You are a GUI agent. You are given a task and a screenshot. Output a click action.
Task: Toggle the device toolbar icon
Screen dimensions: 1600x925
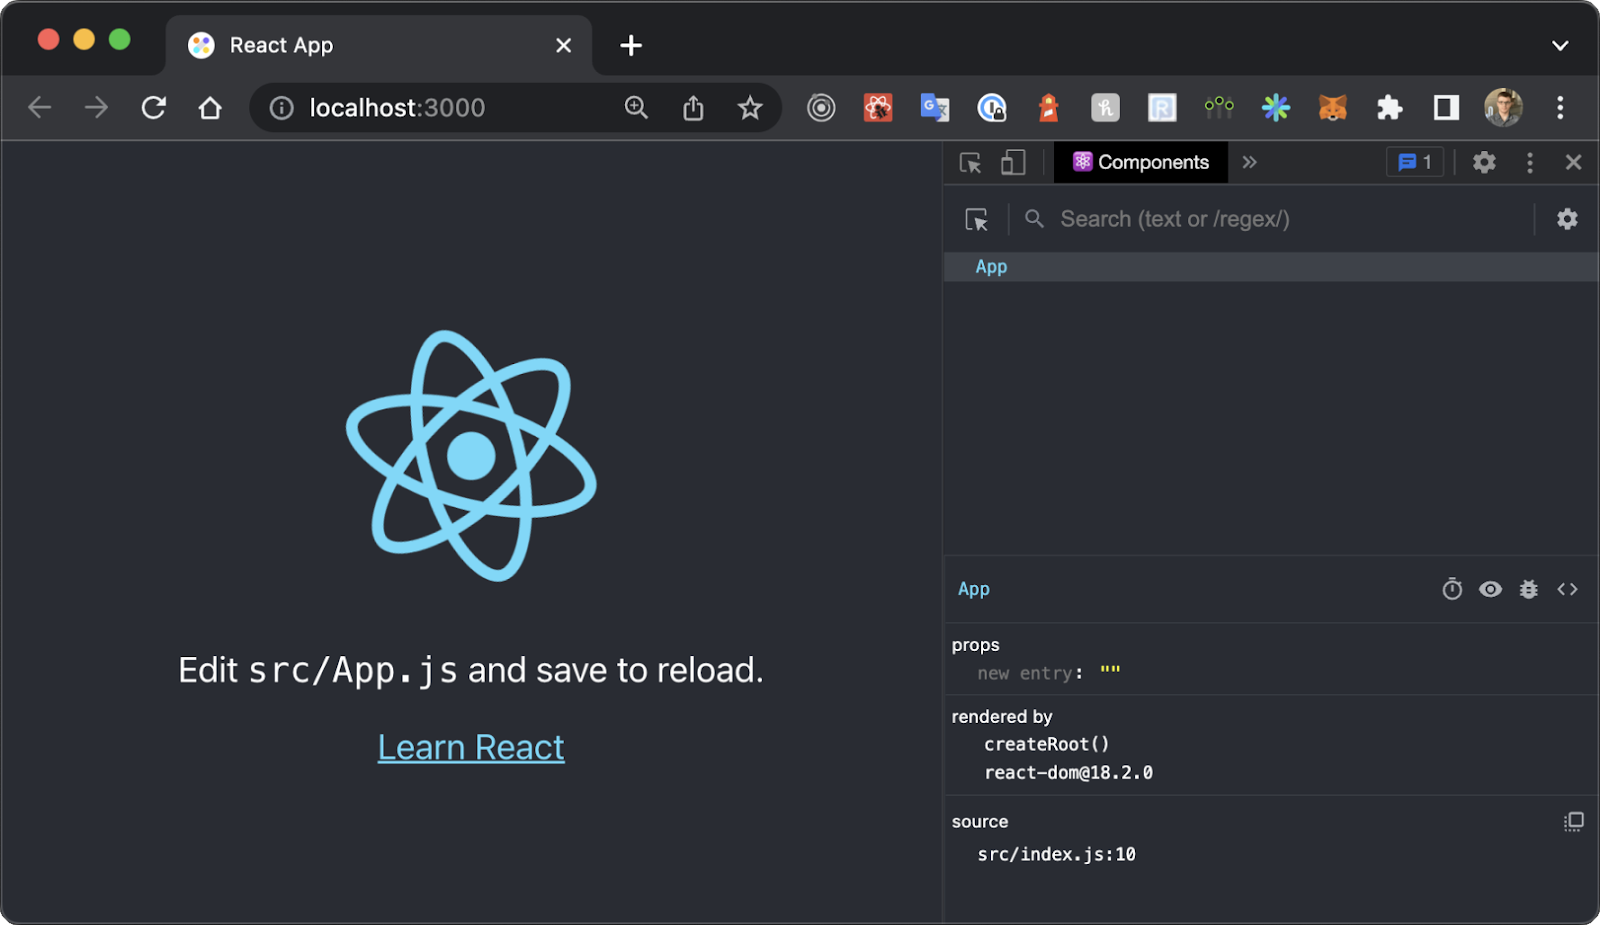1013,163
